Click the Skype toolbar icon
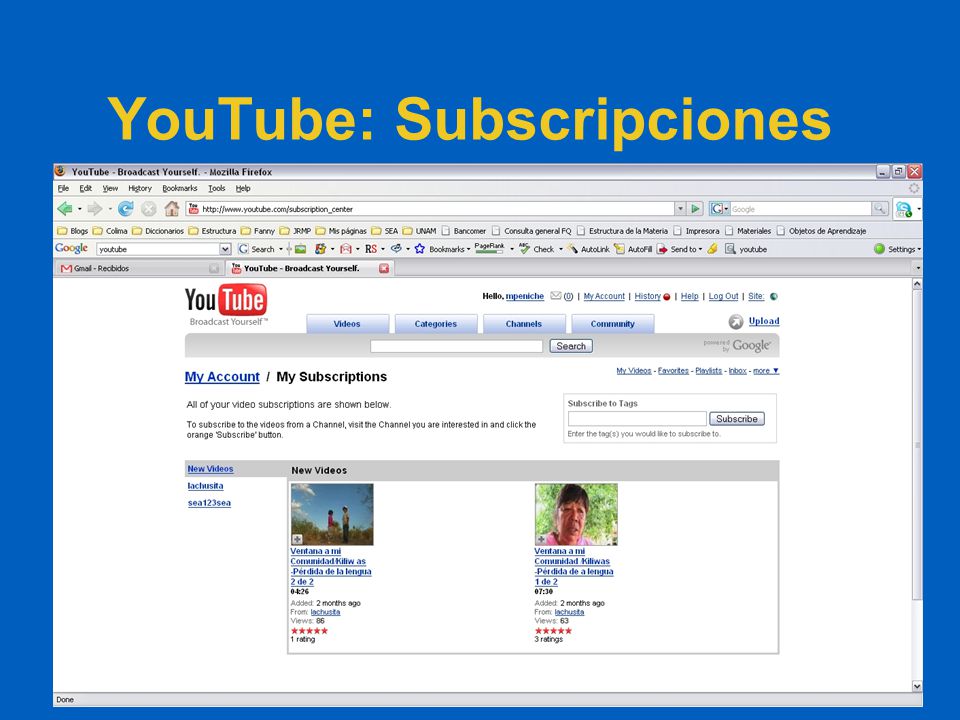This screenshot has width=960, height=720. 904,209
